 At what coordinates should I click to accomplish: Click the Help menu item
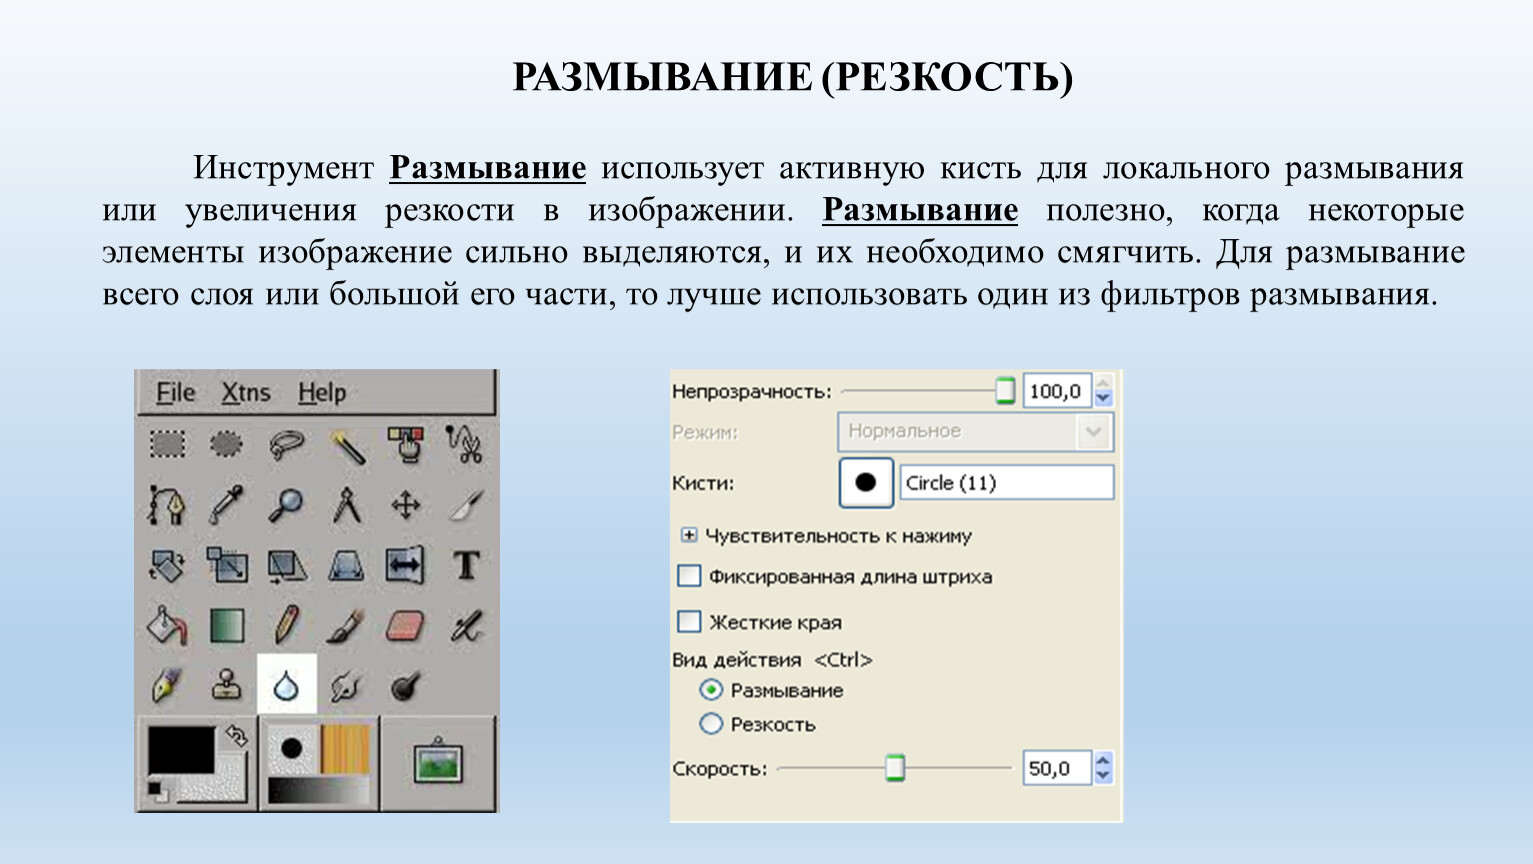(322, 393)
